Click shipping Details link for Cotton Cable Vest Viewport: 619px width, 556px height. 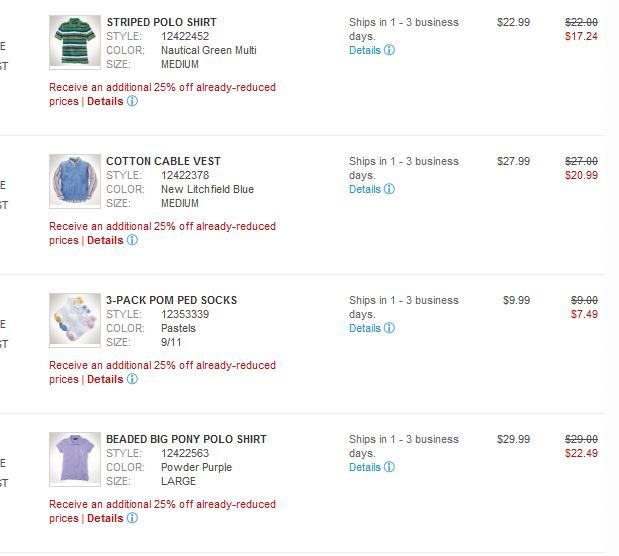click(364, 189)
